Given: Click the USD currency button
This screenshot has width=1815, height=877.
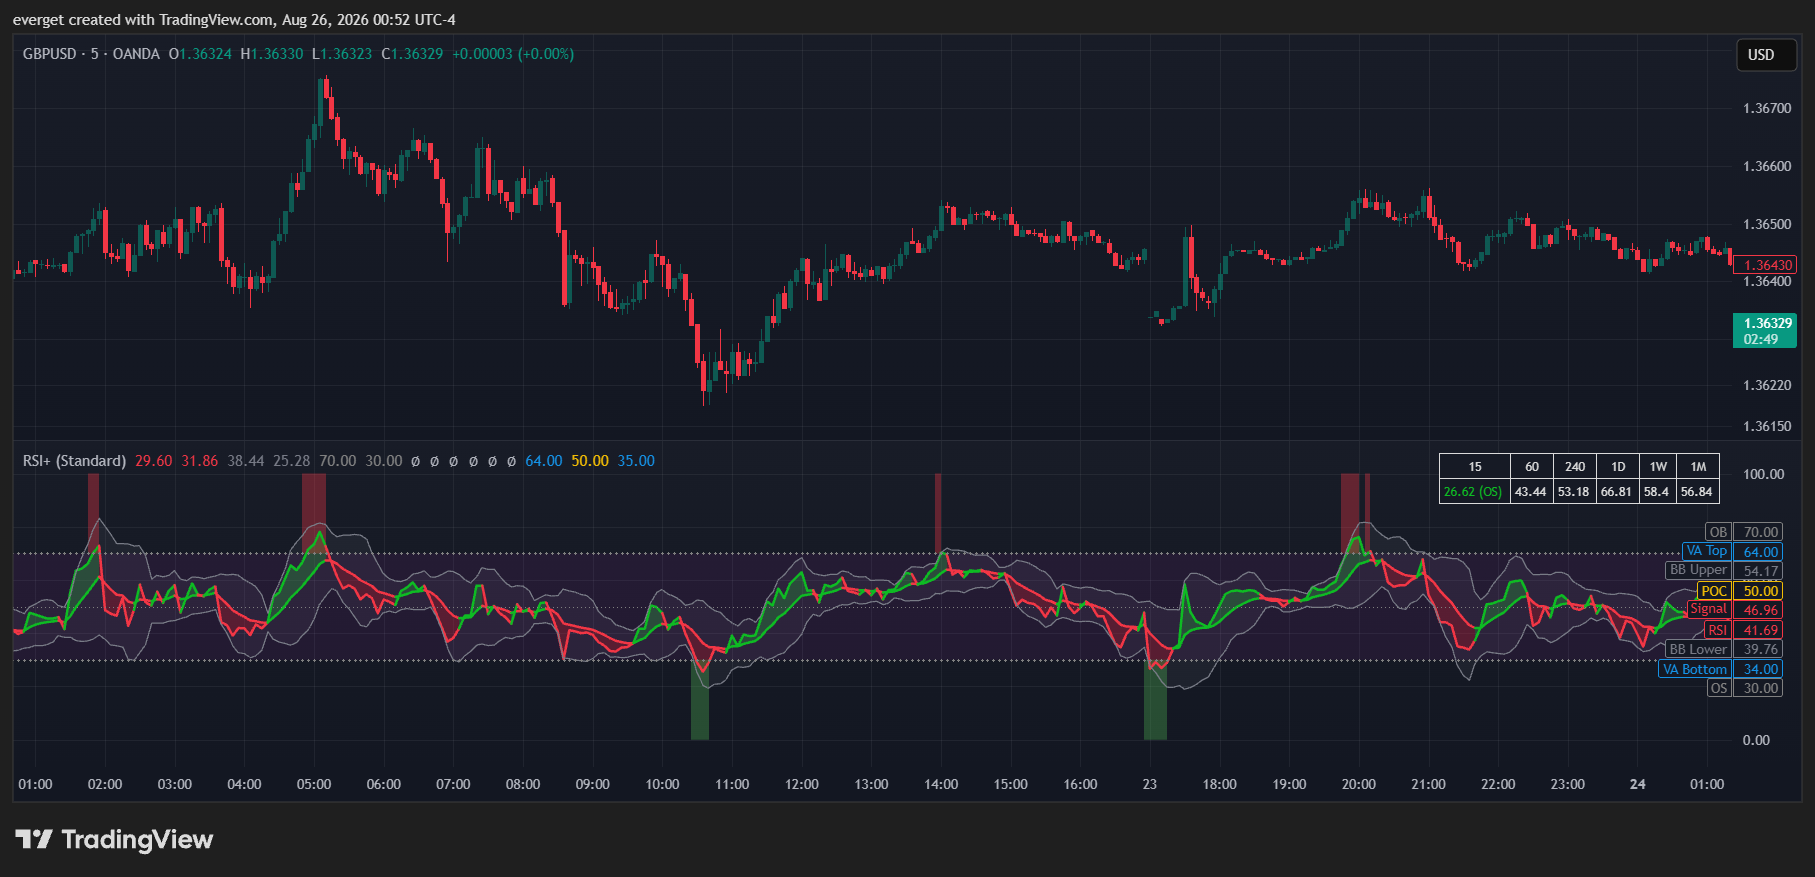Looking at the screenshot, I should pyautogui.click(x=1765, y=55).
